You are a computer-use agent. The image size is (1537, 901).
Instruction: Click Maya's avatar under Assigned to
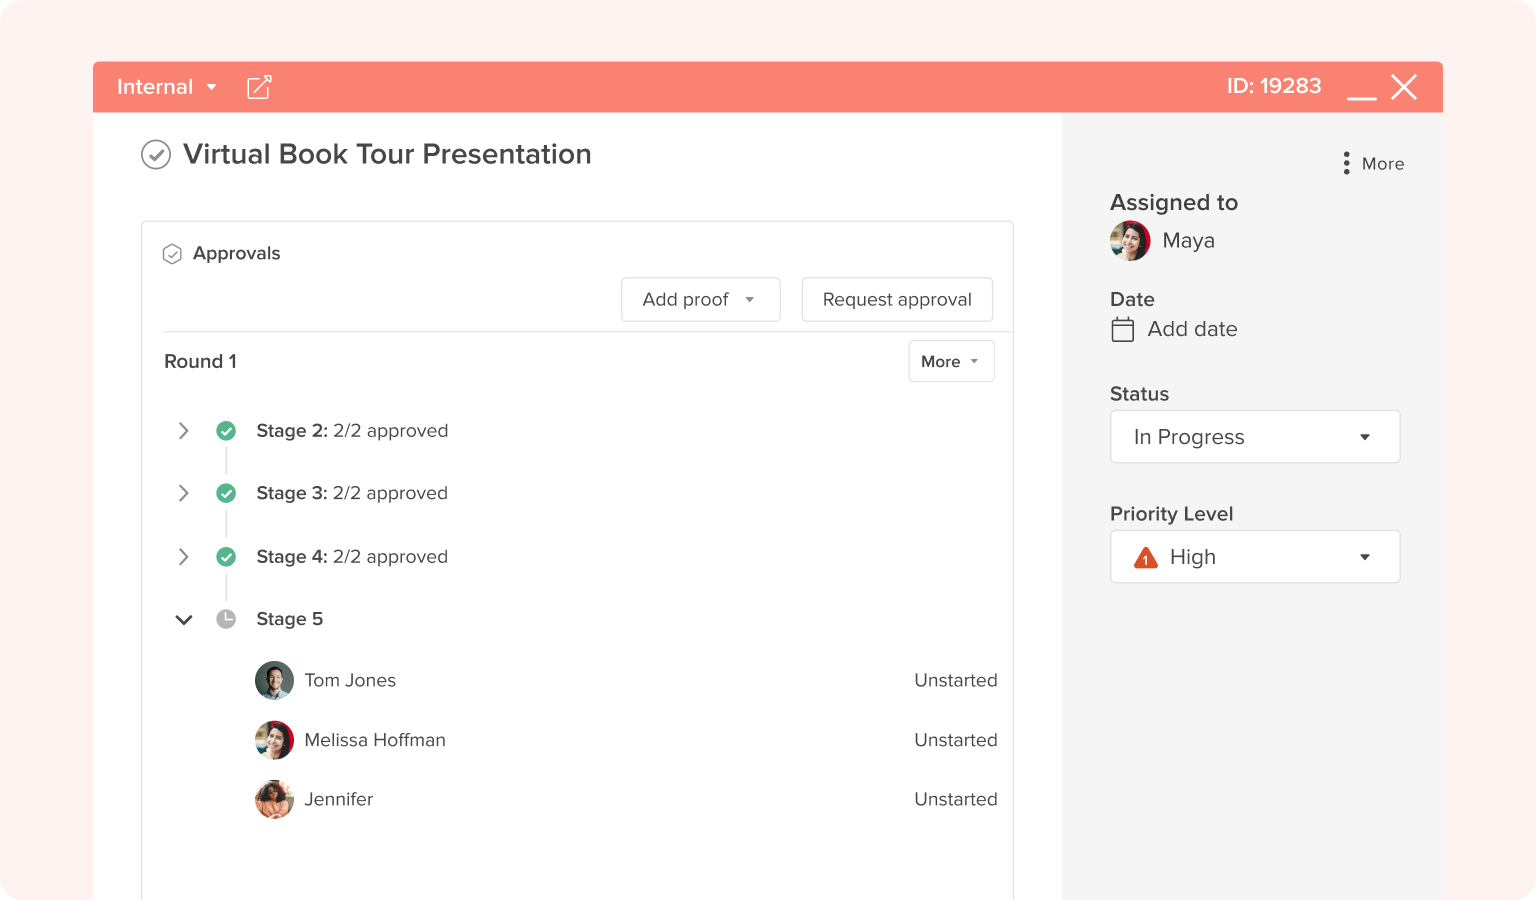click(x=1129, y=240)
